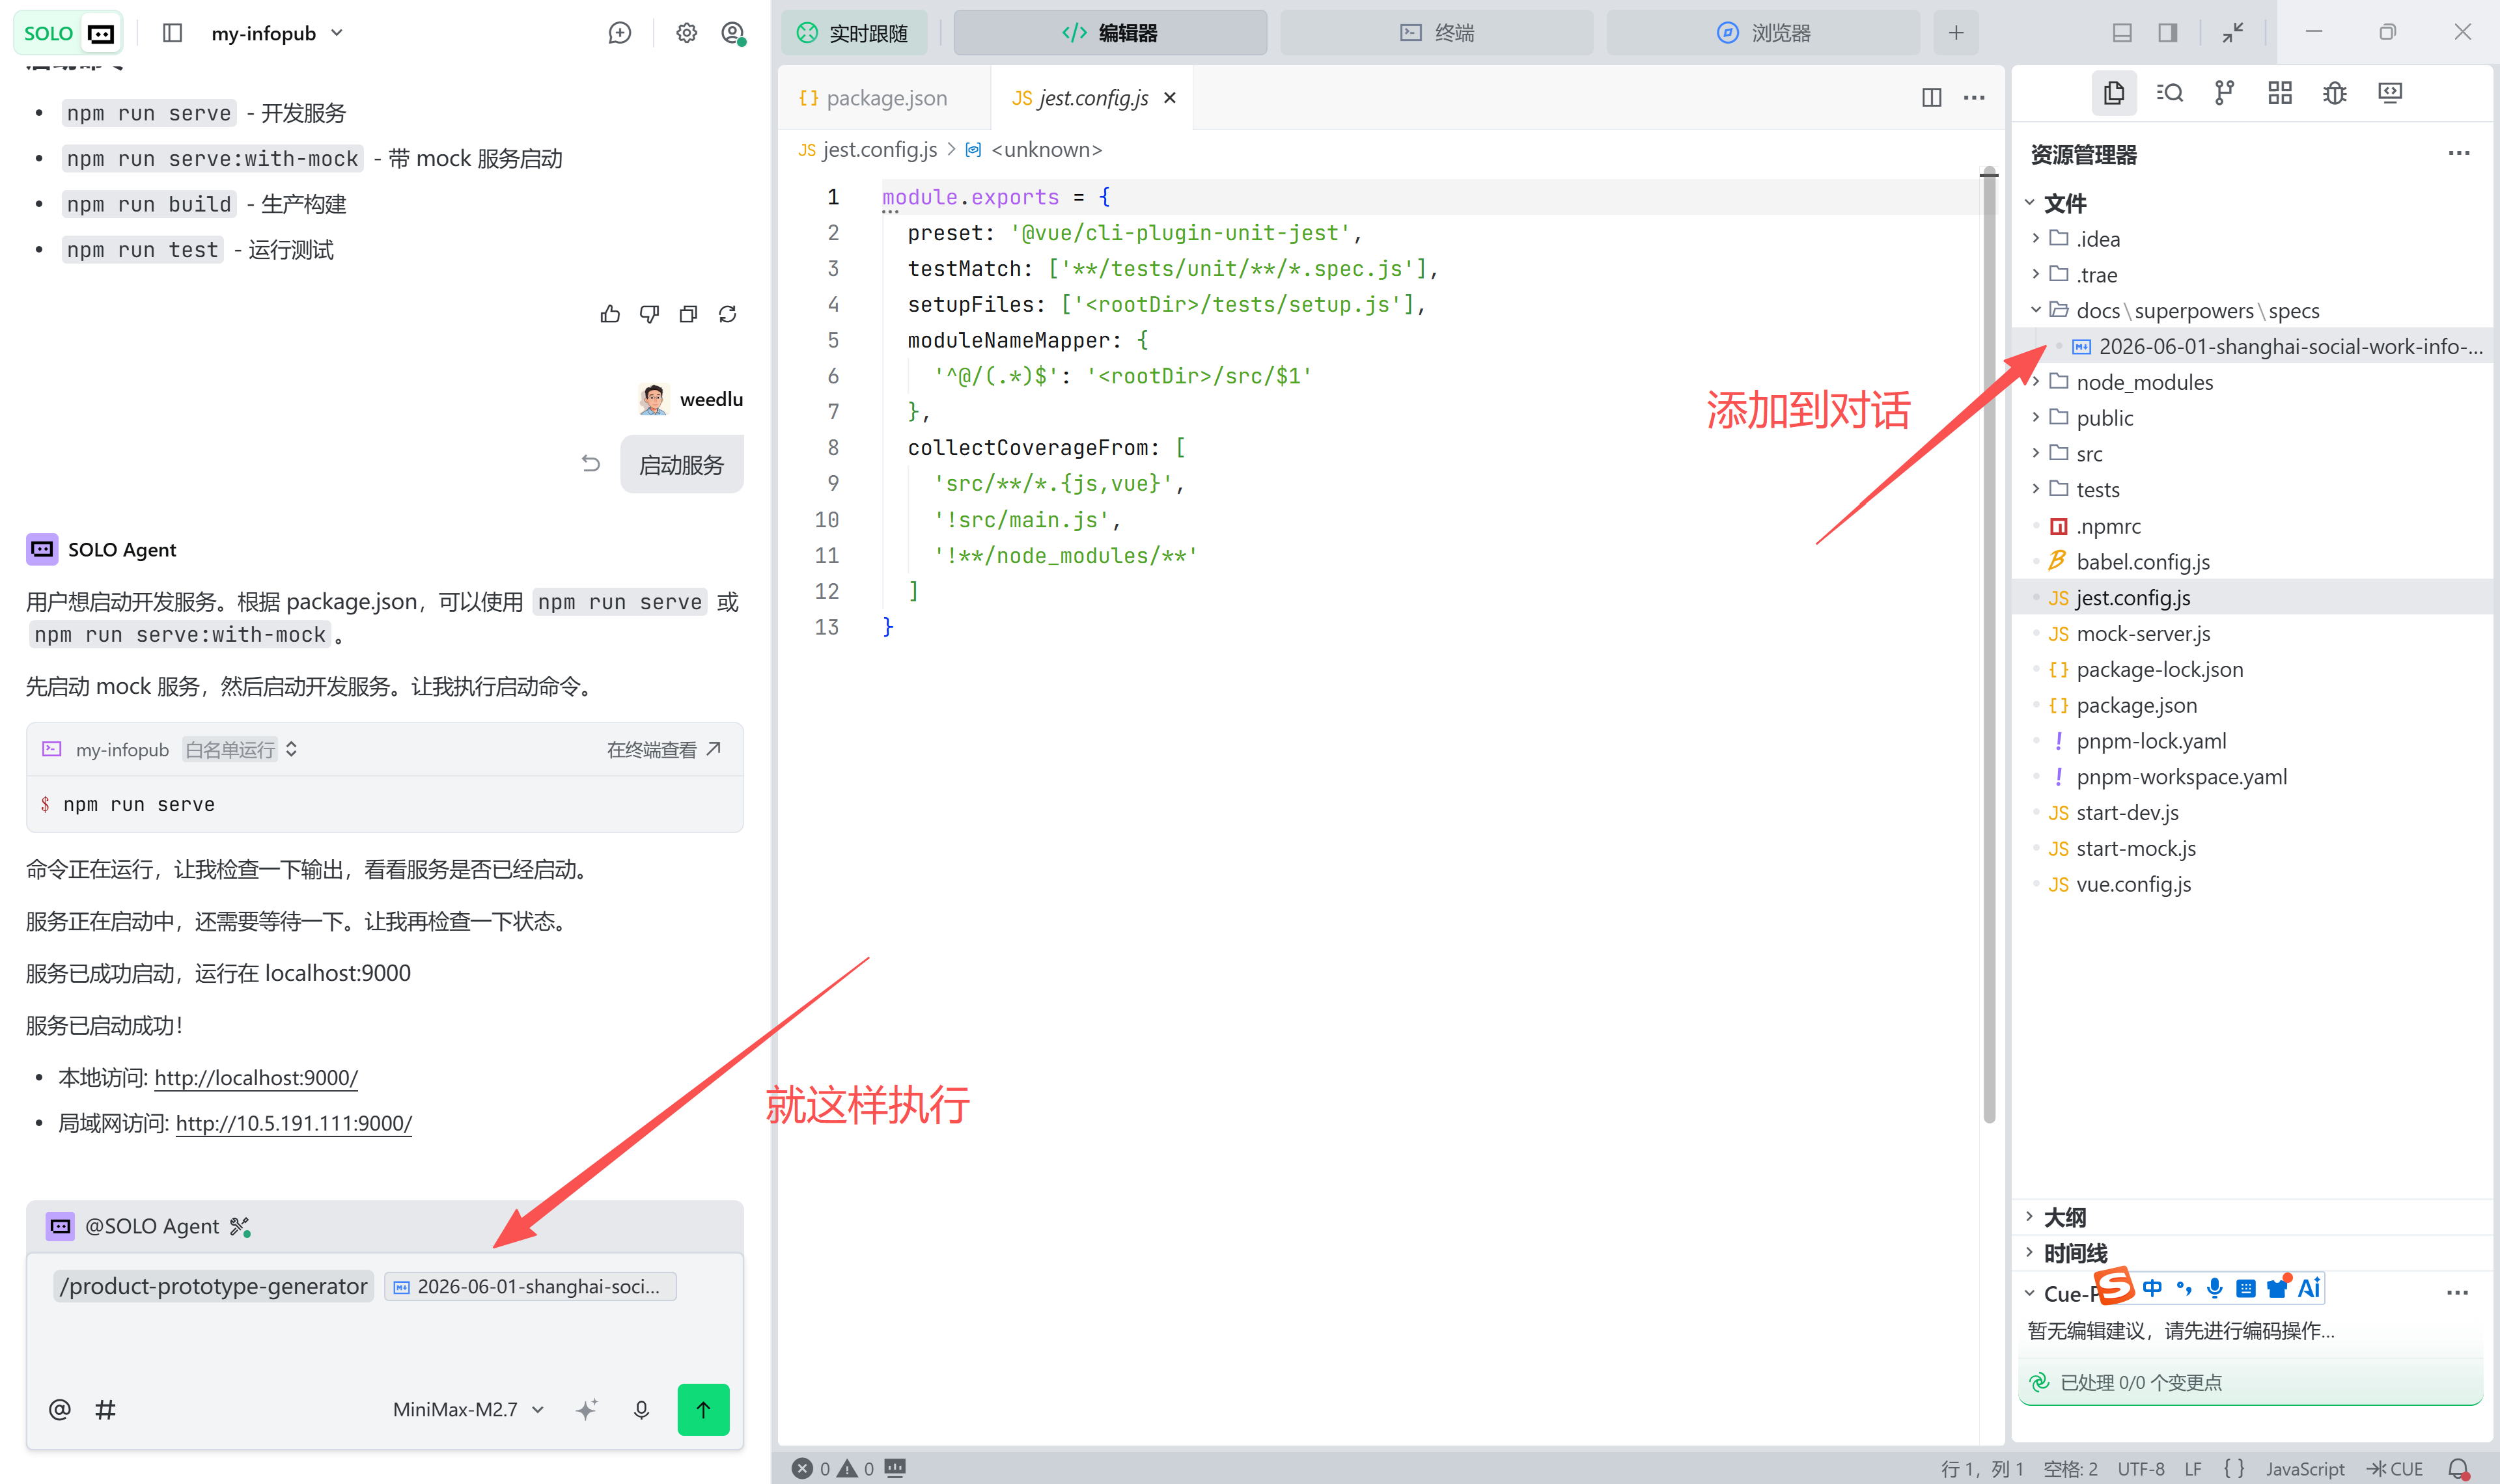Open the search panel icon

(x=2169, y=93)
